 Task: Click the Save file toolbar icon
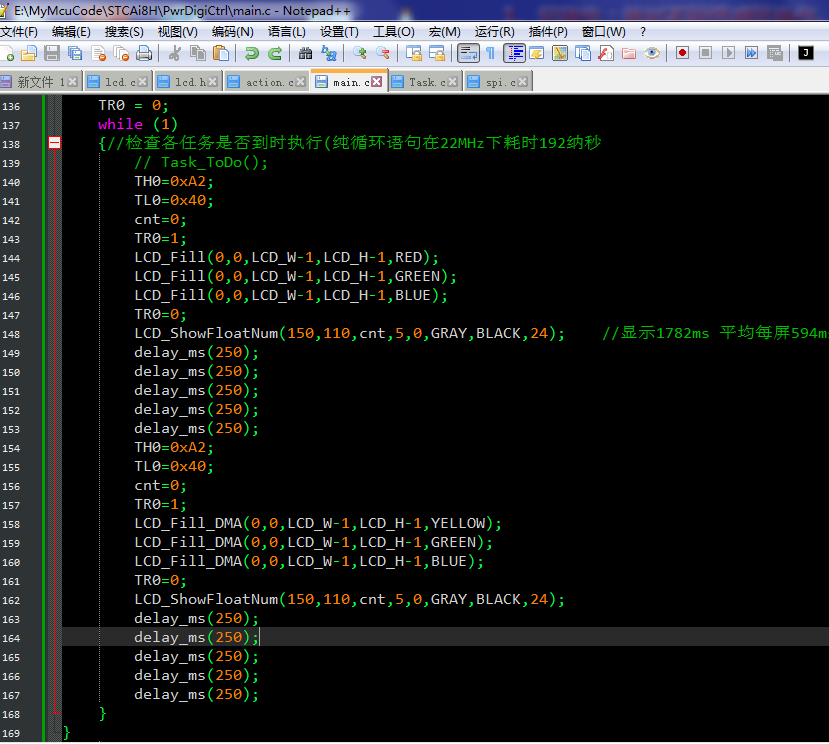(52, 53)
